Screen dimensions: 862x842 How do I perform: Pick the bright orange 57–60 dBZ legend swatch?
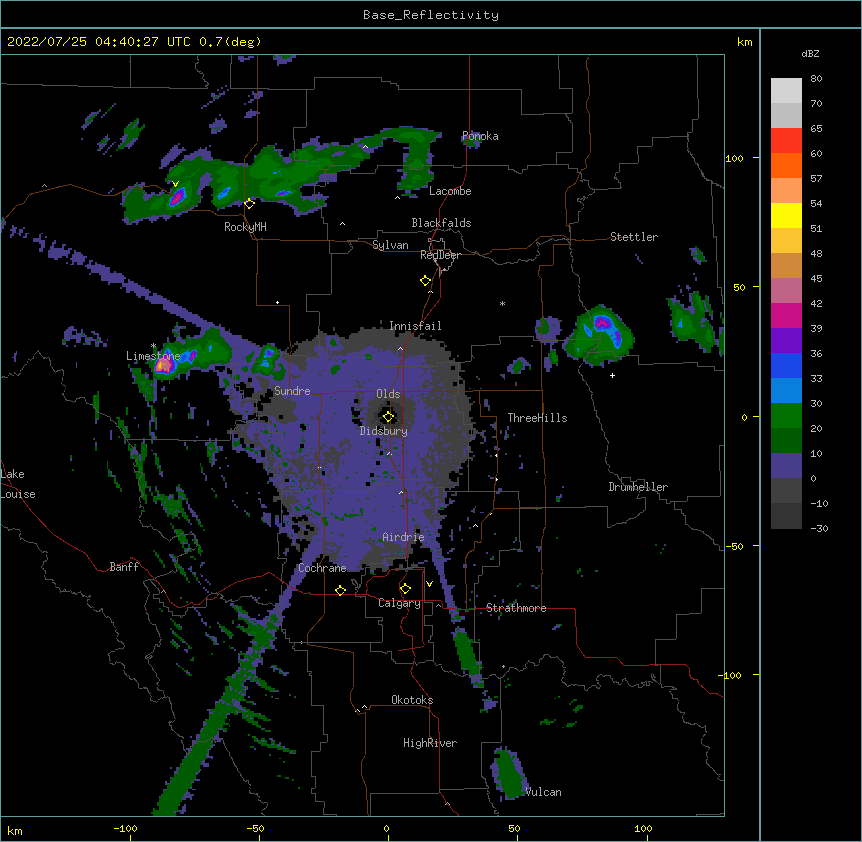tap(786, 165)
